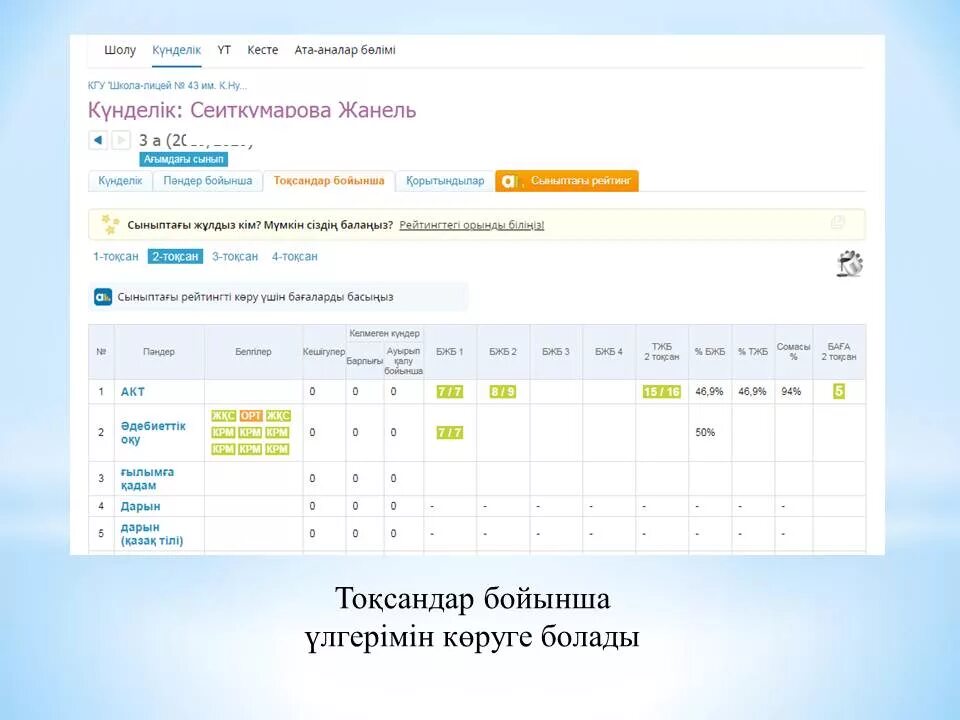Select the green 7/7 grade badge for АКТ
Viewport: 960px width, 720px height.
pos(448,392)
